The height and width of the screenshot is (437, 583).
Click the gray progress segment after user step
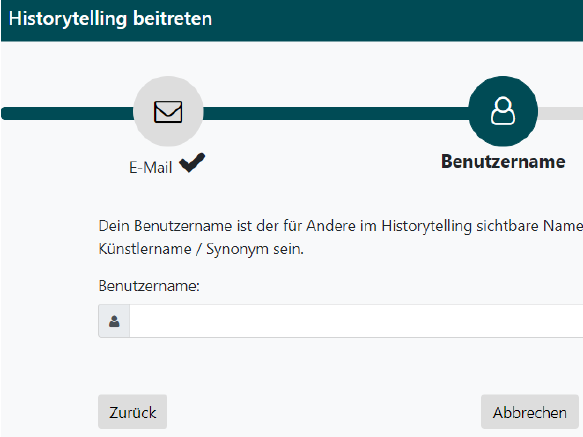(x=560, y=113)
